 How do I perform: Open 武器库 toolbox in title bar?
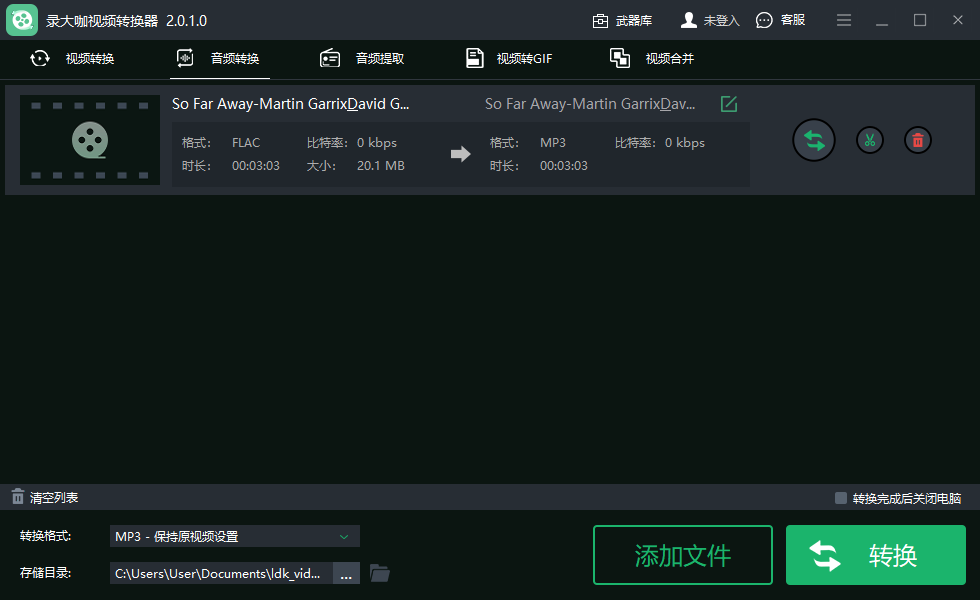click(x=622, y=20)
